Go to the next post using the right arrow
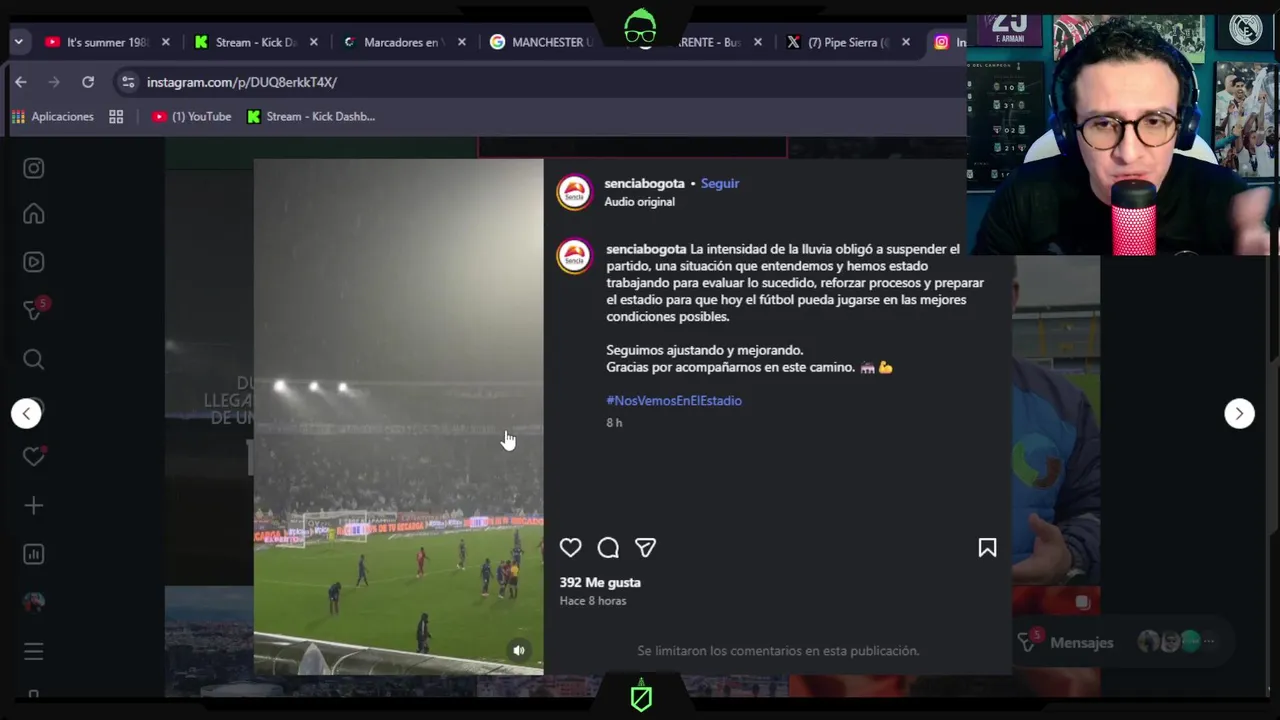The width and height of the screenshot is (1280, 720). tap(1239, 413)
